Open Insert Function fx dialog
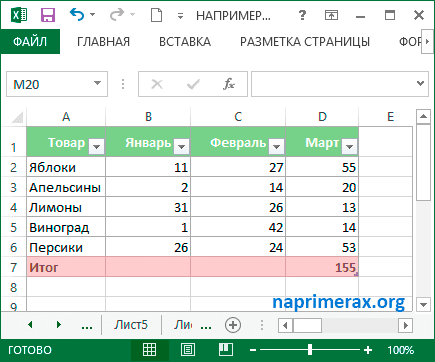The width and height of the screenshot is (435, 362). click(229, 84)
